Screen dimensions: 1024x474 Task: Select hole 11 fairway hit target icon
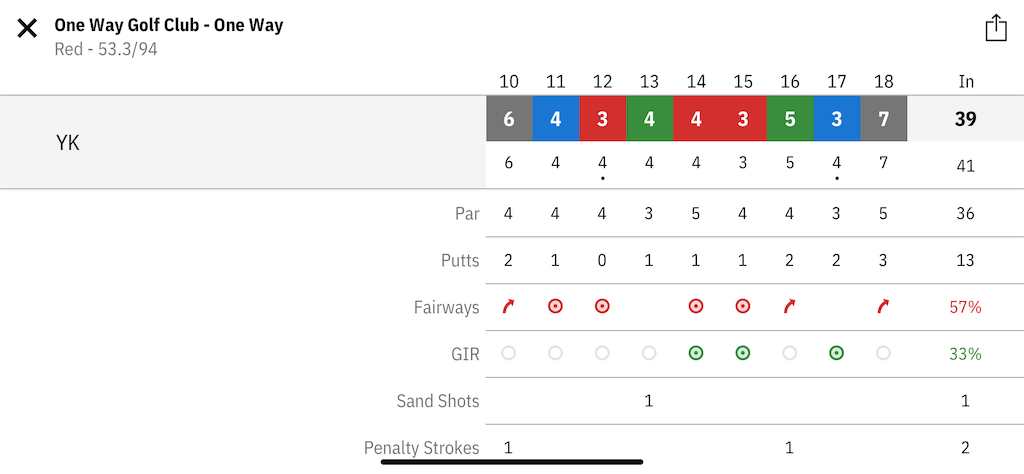[555, 306]
